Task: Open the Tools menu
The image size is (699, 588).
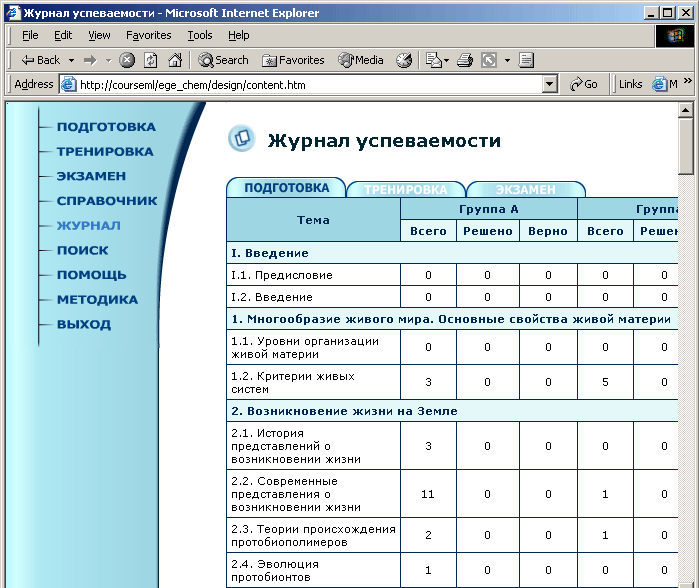Action: click(x=200, y=35)
